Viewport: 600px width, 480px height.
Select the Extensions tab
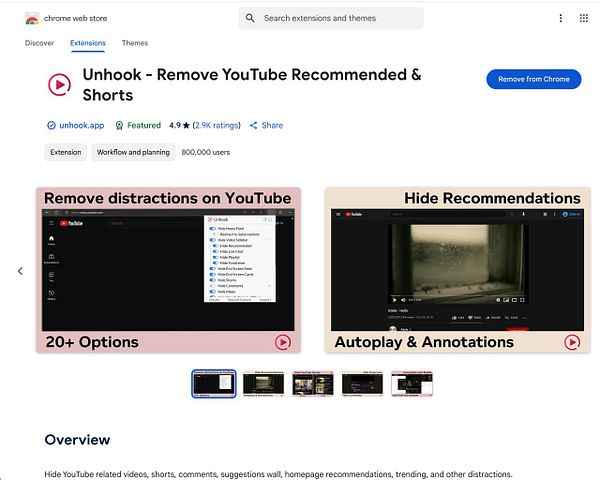pyautogui.click(x=88, y=43)
